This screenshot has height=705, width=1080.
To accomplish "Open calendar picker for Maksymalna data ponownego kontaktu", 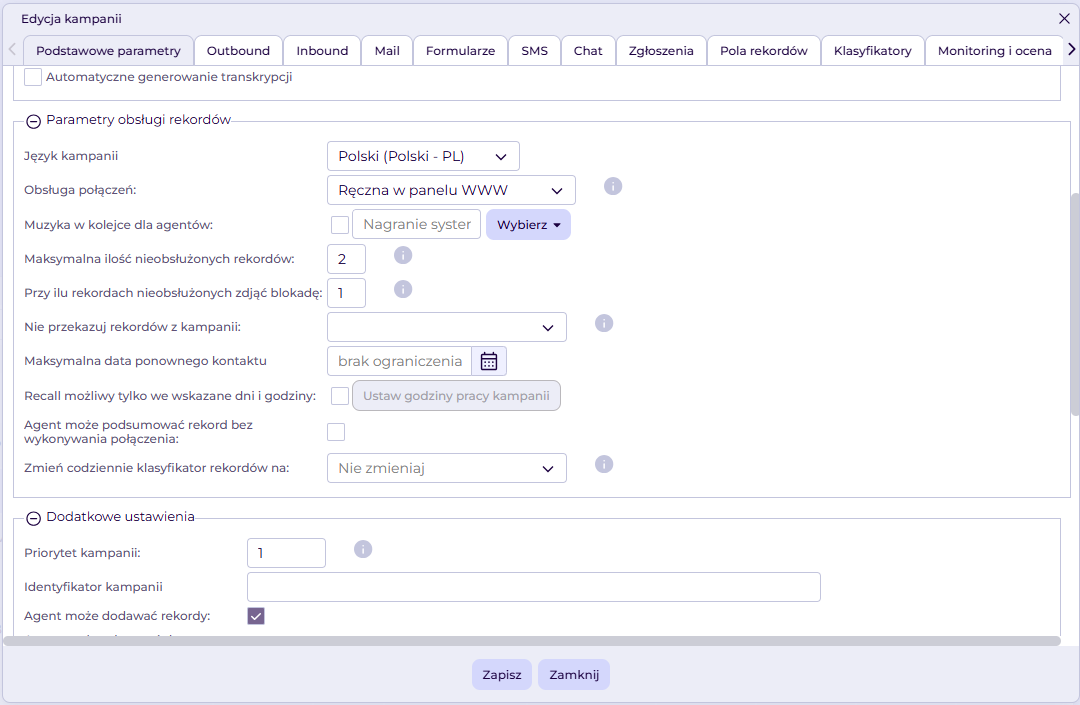I will coord(489,361).
